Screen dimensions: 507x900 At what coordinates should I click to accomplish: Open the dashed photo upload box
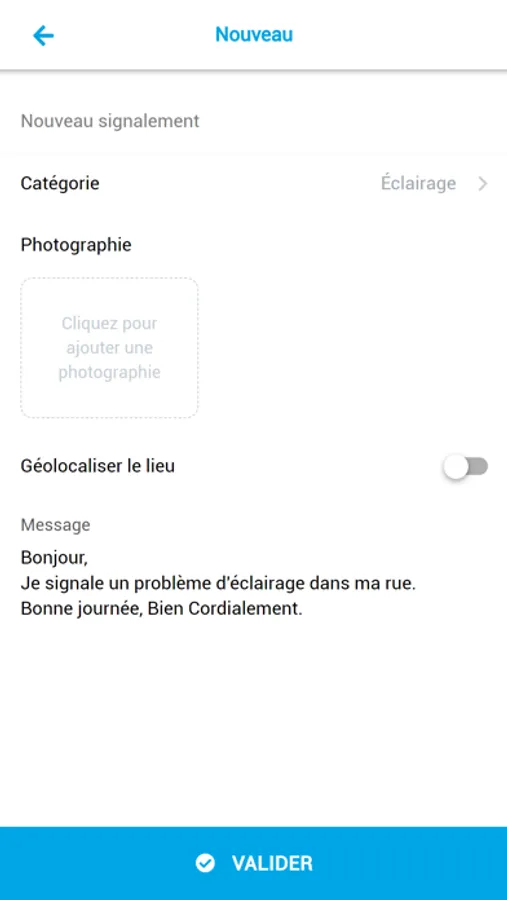(110, 348)
